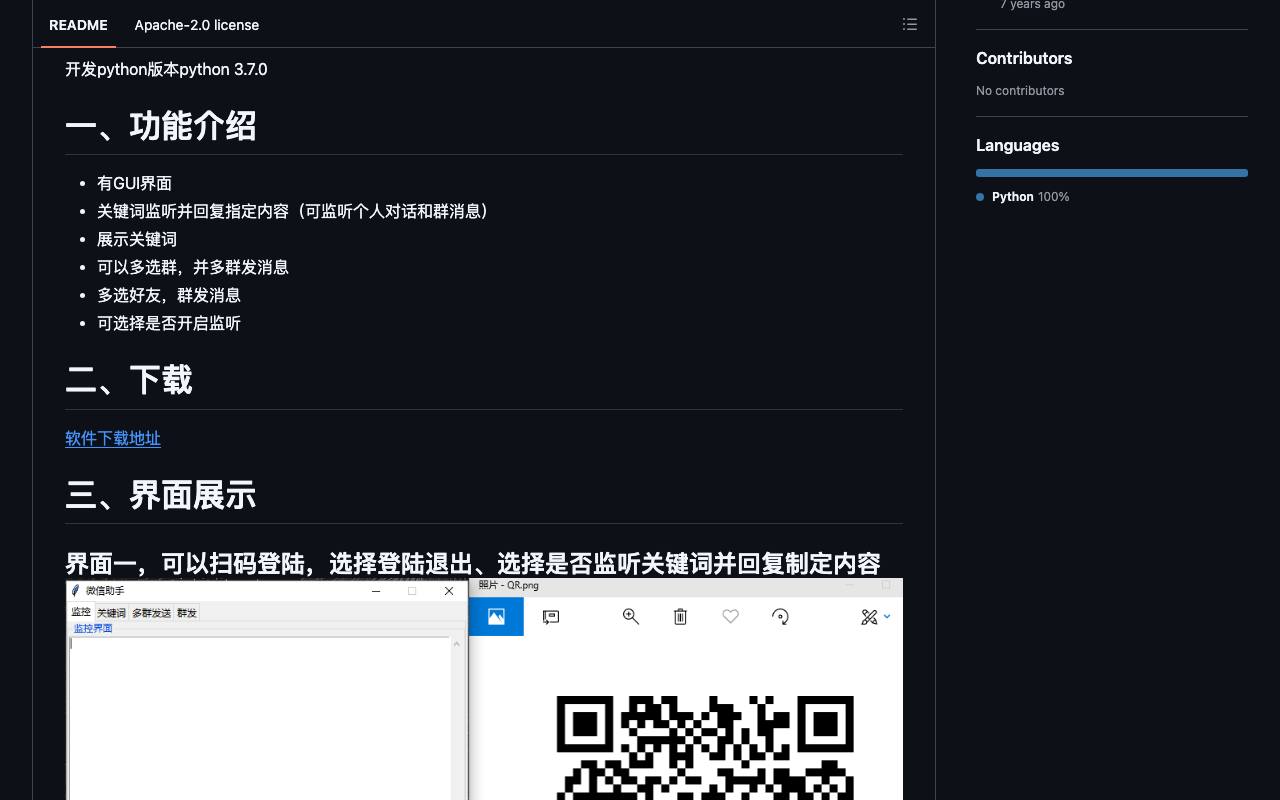This screenshot has height=800, width=1280.
Task: Switch to the README tab
Action: coord(78,25)
